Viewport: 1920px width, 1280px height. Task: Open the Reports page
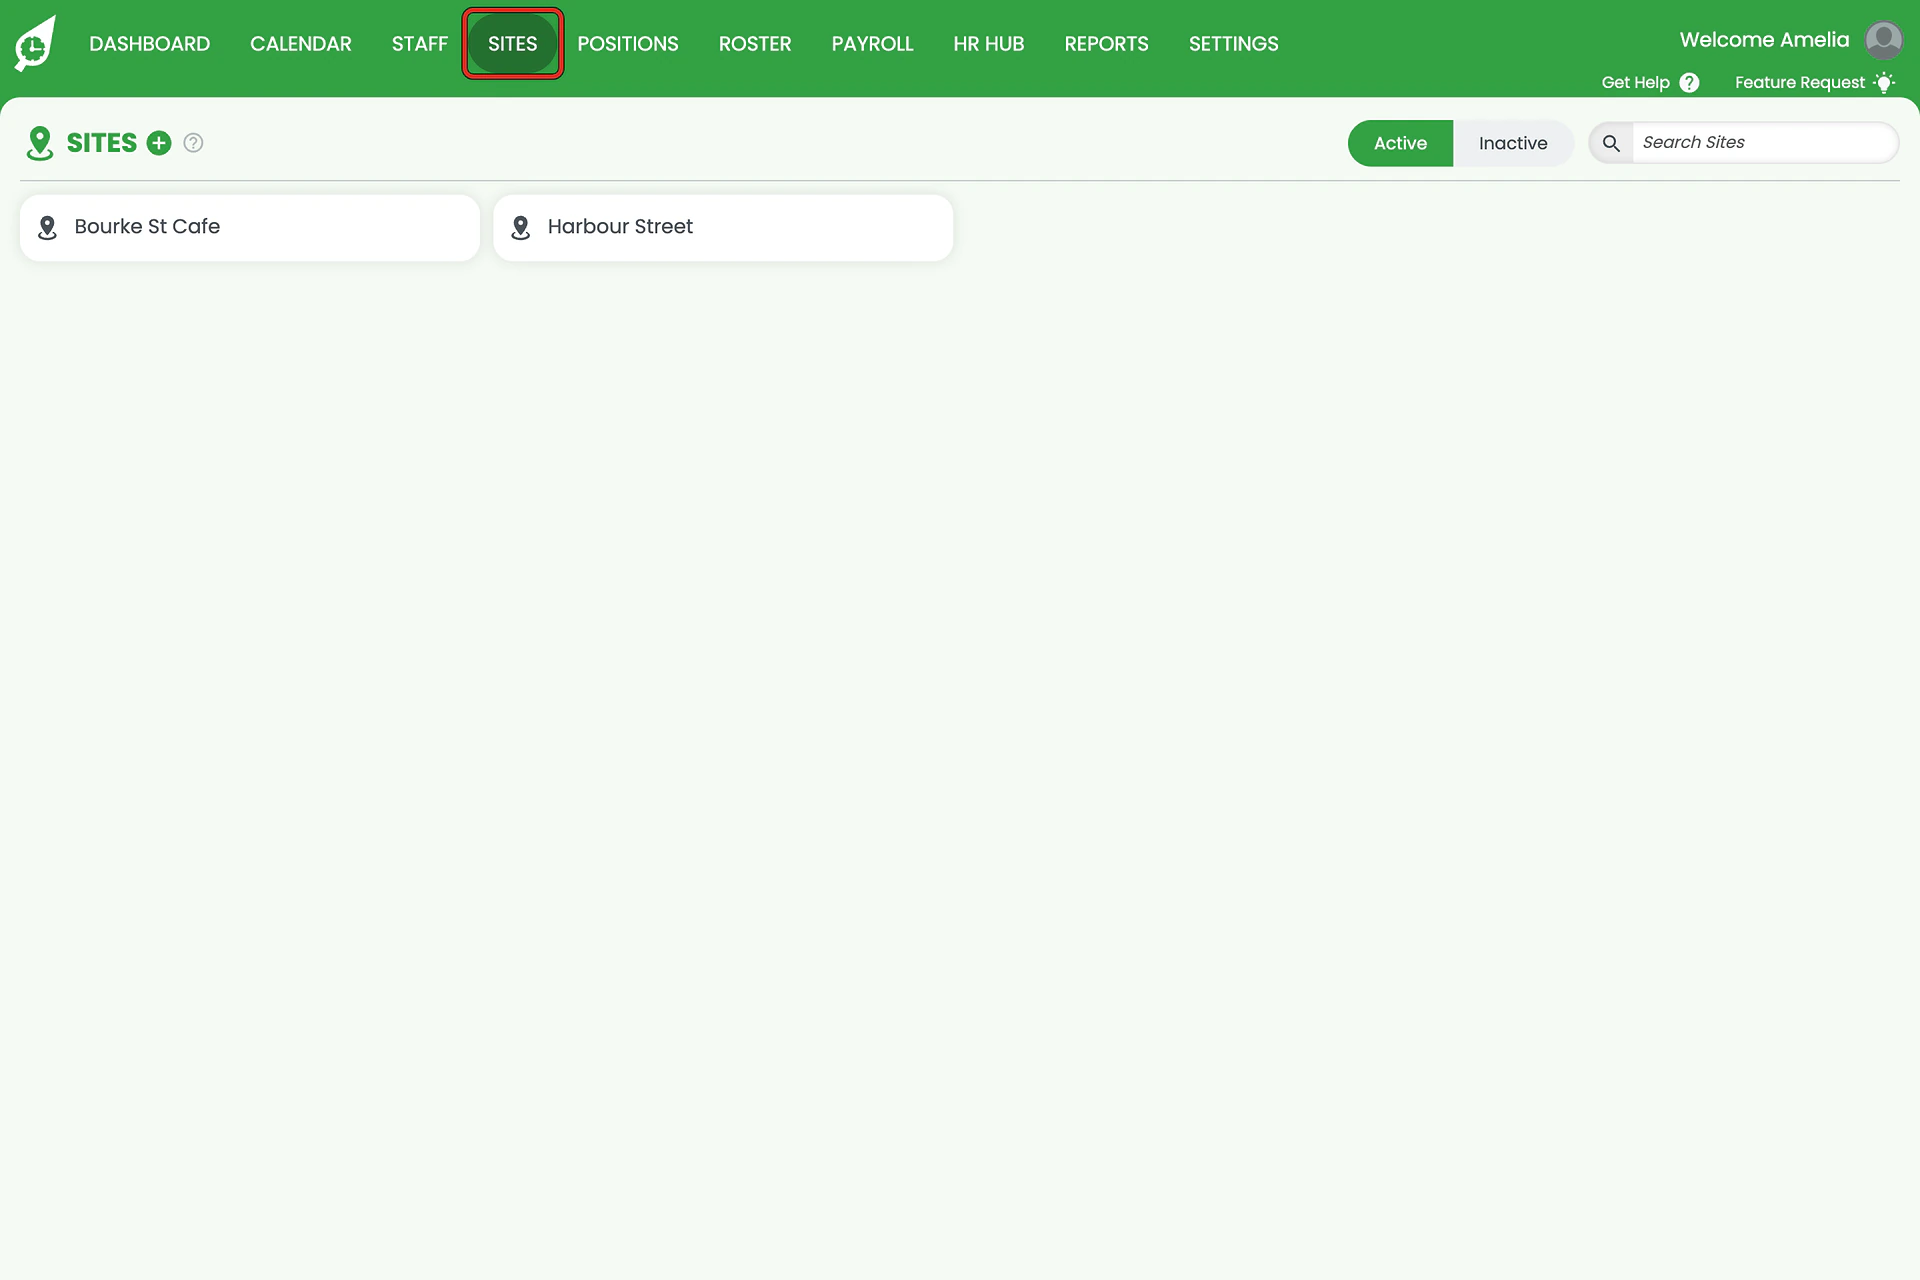[x=1107, y=44]
